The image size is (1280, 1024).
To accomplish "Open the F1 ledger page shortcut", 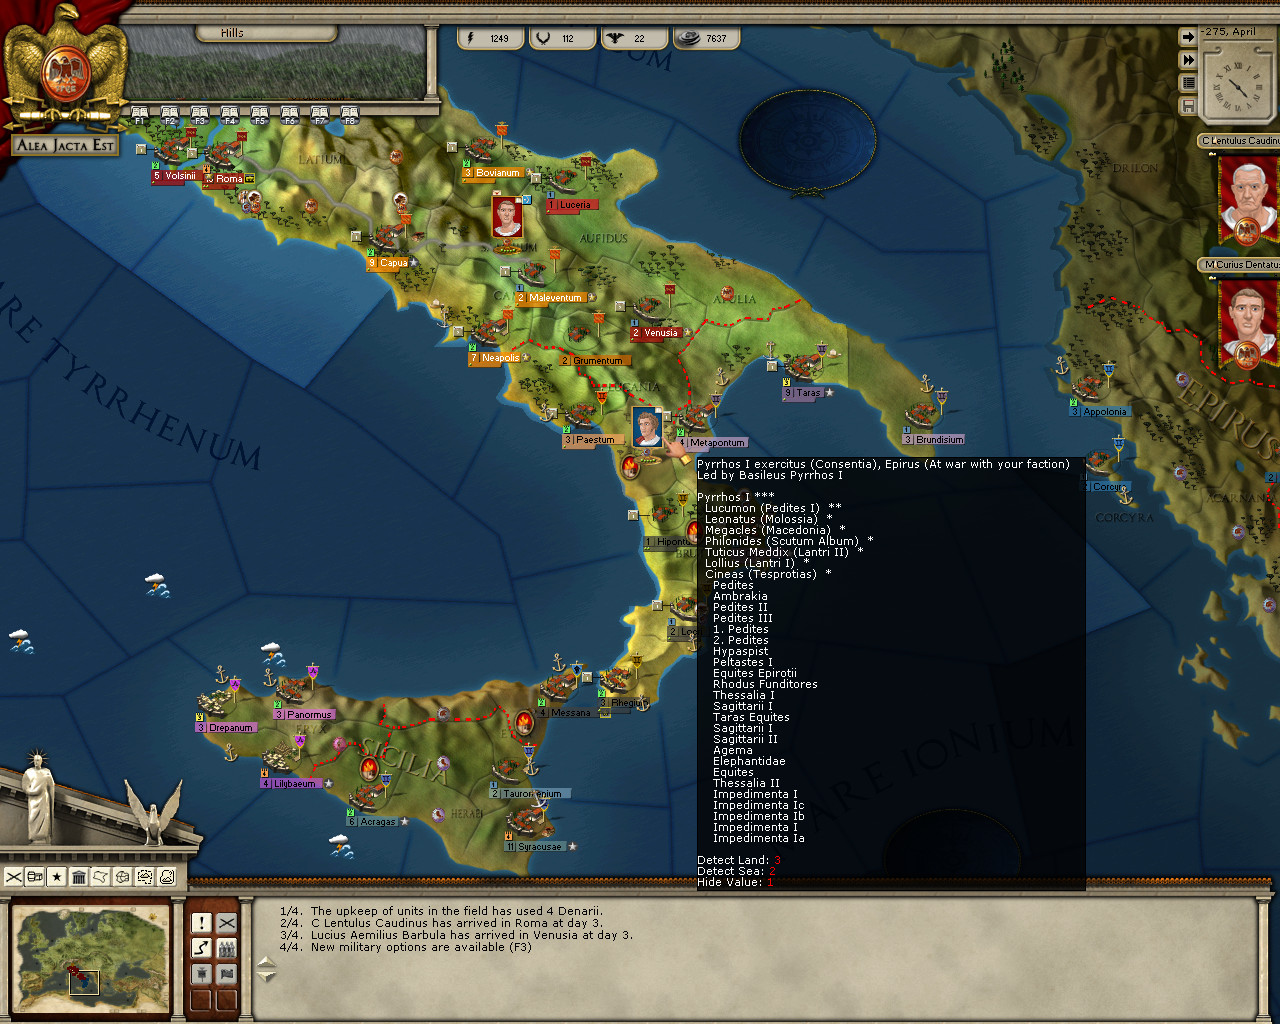I will pyautogui.click(x=140, y=115).
